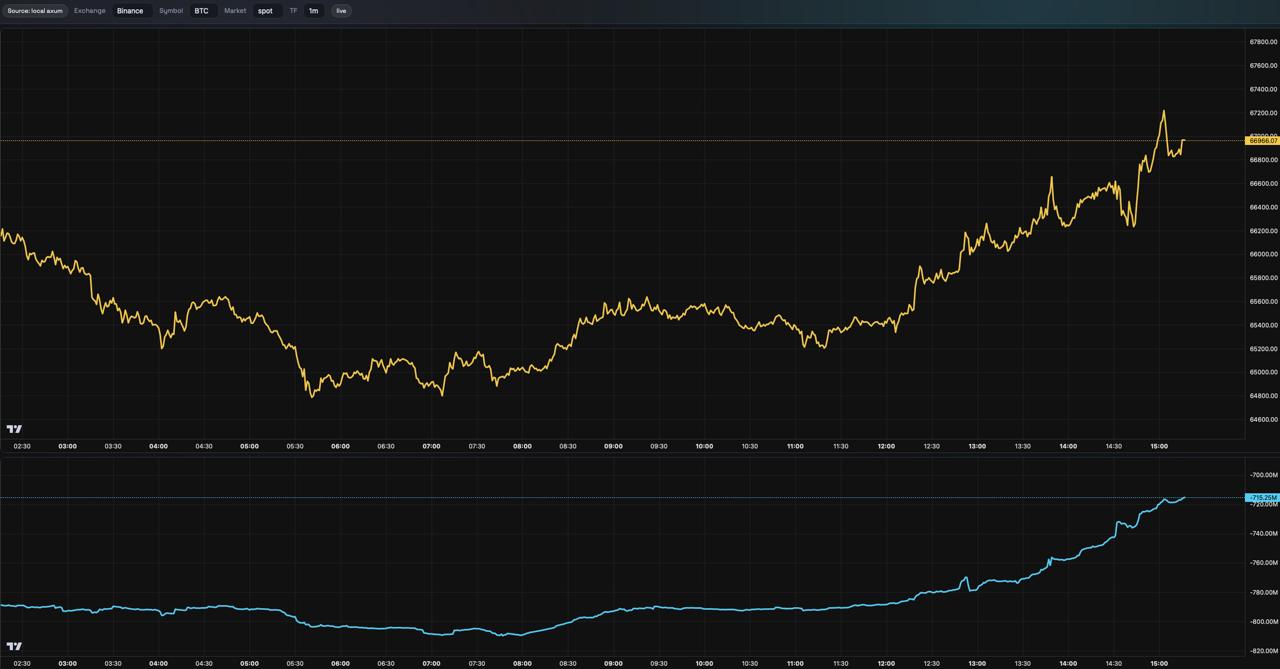Click the 64600.00 price scale label
The height and width of the screenshot is (669, 1280).
(1263, 419)
